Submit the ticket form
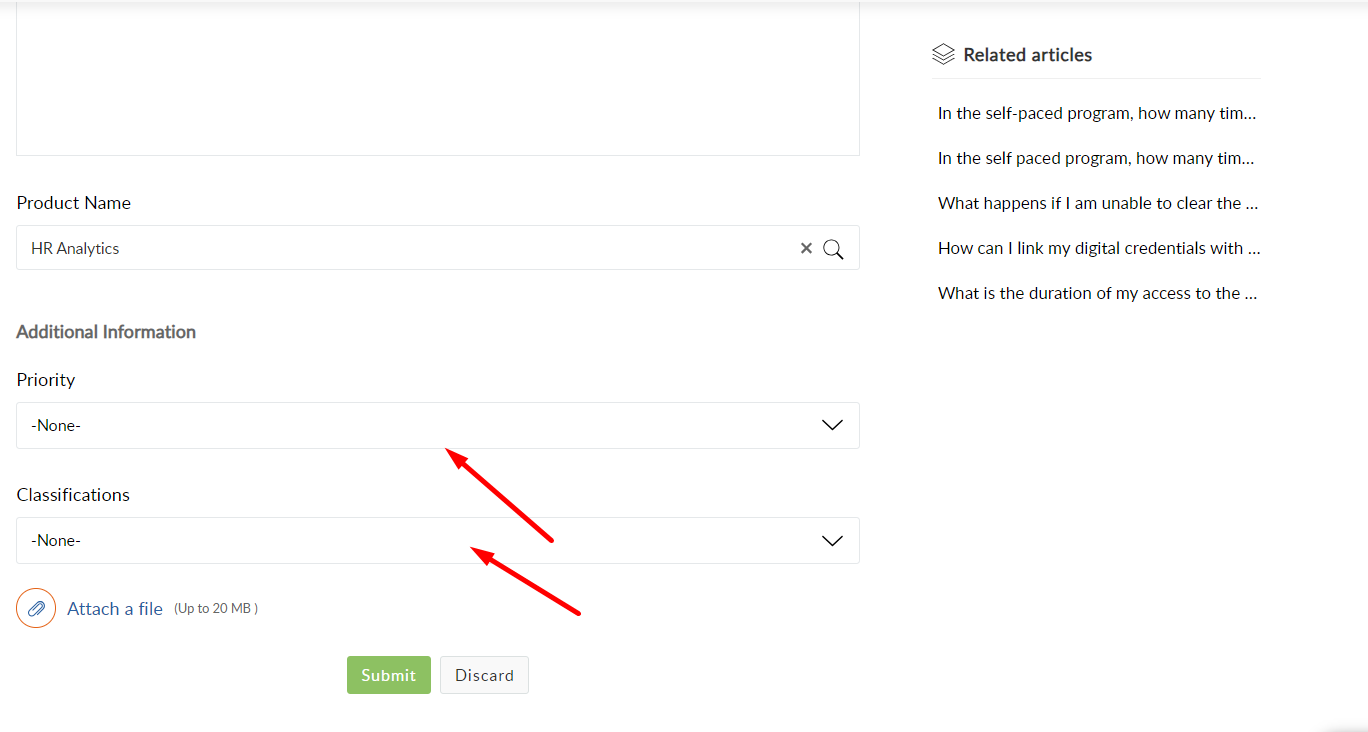 [x=389, y=675]
